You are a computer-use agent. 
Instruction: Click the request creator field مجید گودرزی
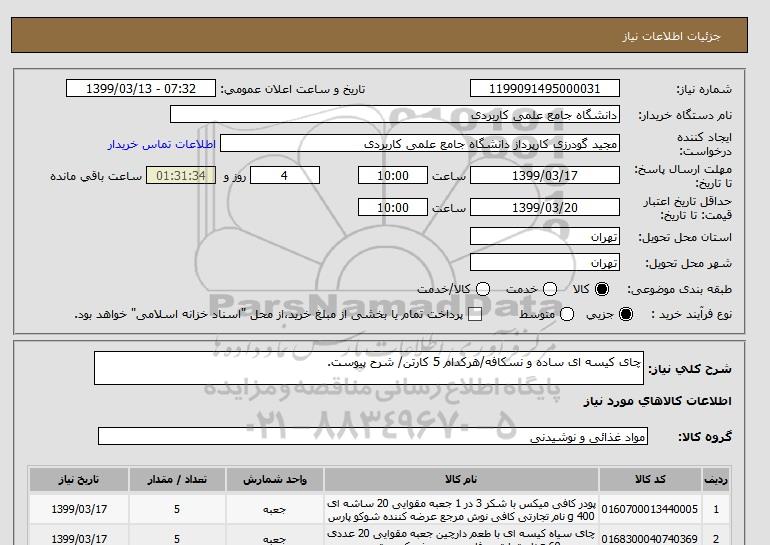tap(420, 143)
